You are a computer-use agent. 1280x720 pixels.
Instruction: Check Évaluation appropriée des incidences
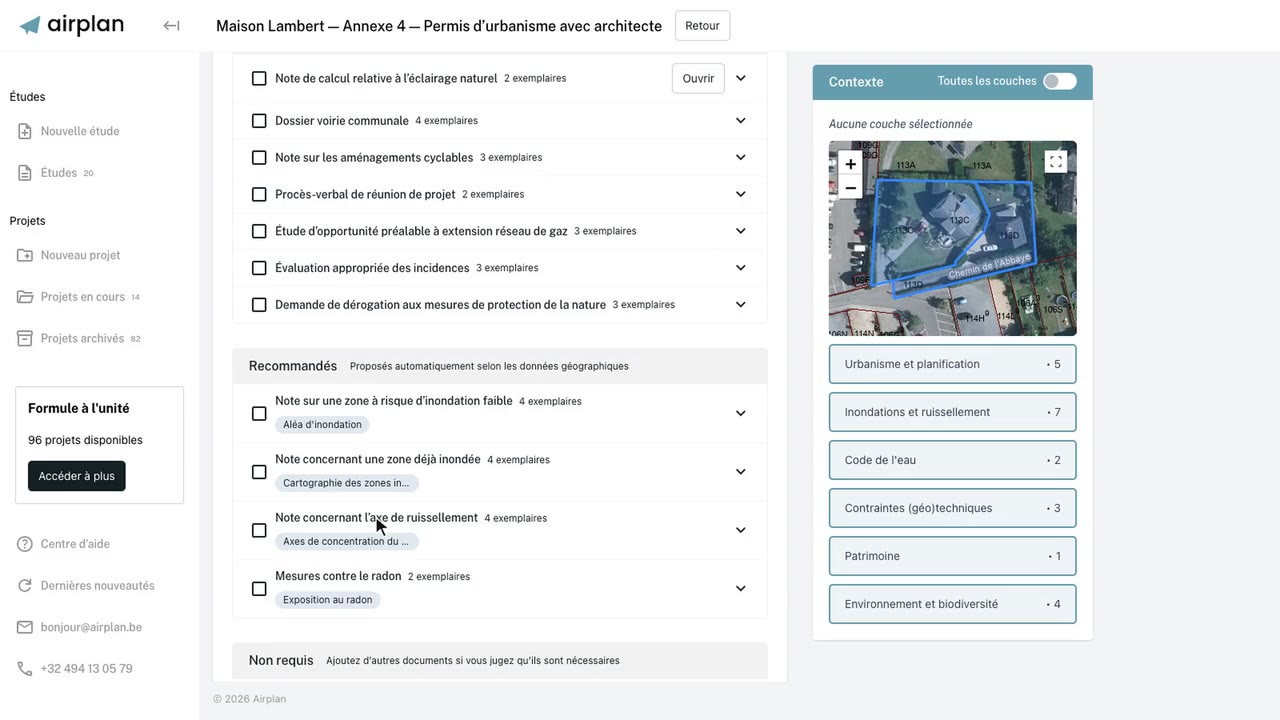[259, 268]
